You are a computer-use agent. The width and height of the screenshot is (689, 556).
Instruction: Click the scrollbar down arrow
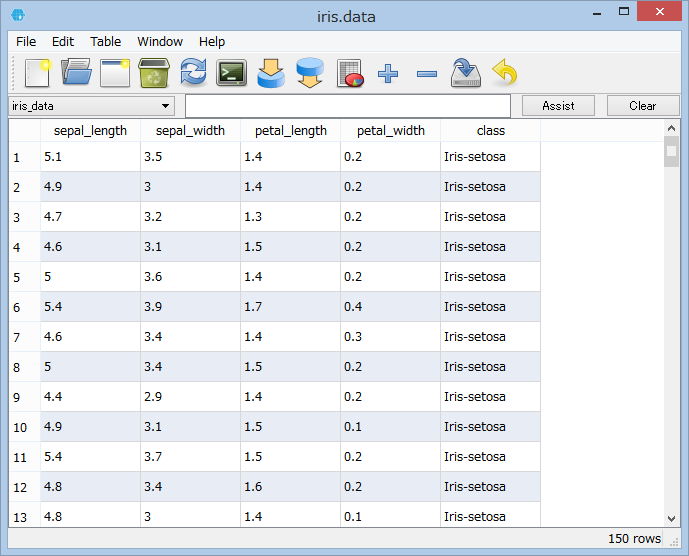(671, 519)
